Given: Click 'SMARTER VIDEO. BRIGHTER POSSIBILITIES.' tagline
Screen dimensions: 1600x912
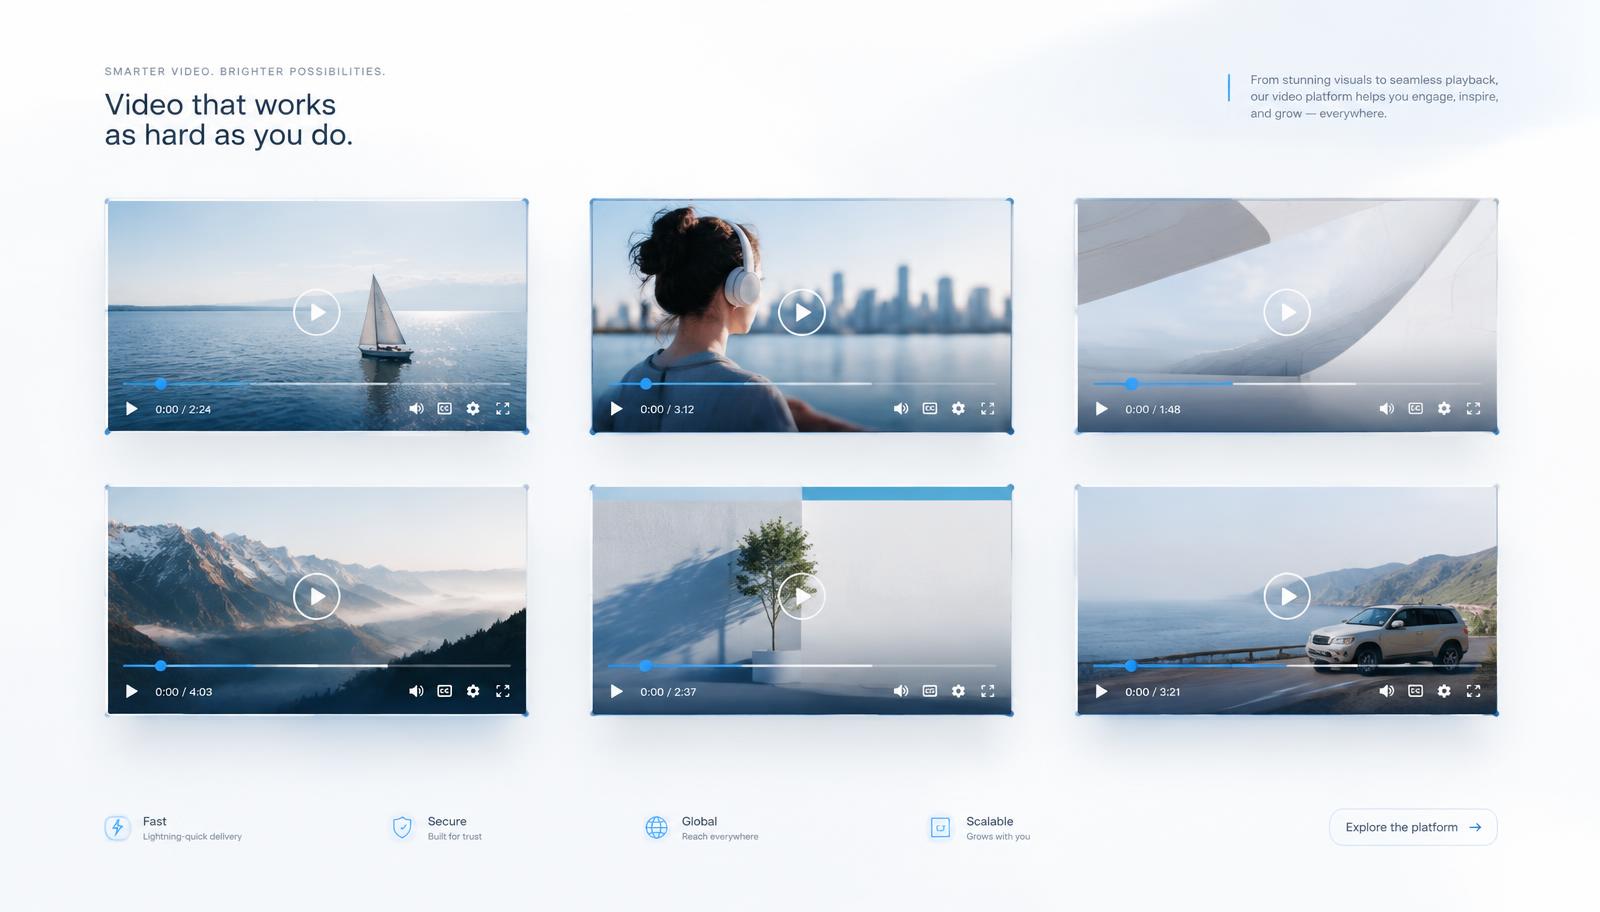Looking at the screenshot, I should tap(245, 72).
